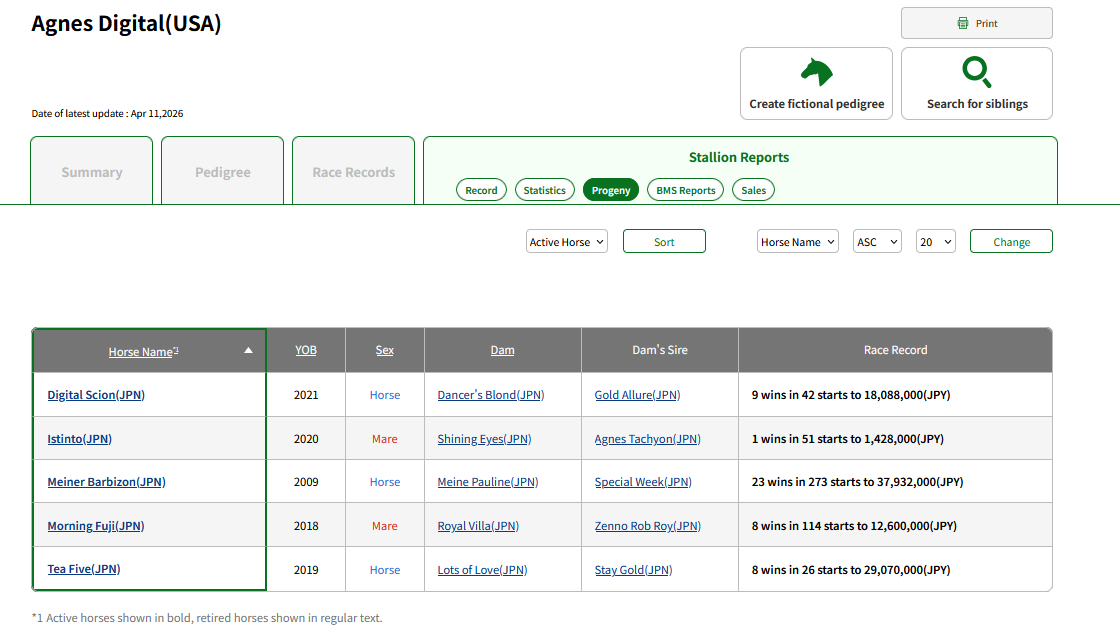Image resolution: width=1120 pixels, height=635 pixels.
Task: Click Sex value Mare in Istinto row
Action: 384,439
